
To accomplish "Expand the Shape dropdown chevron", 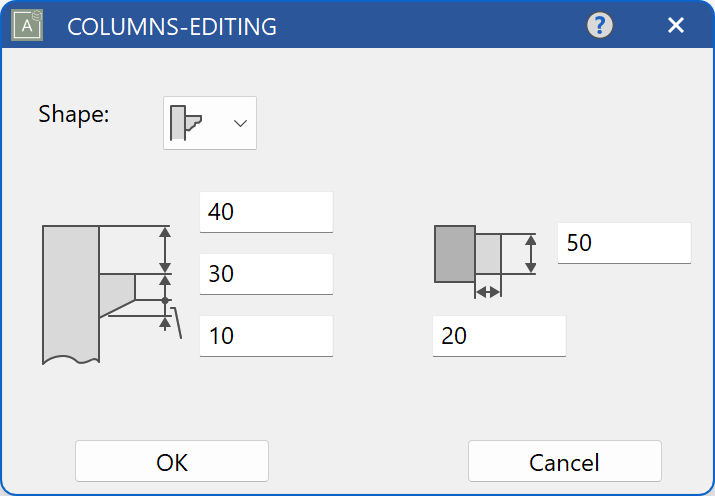I will coord(240,123).
